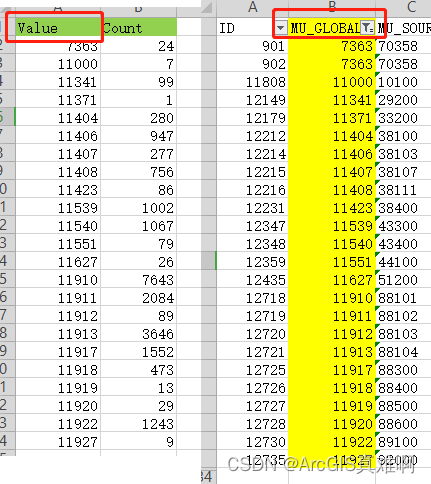Click ID cell 12730
Image resolution: width=431 pixels, height=484 pixels.
click(252, 442)
